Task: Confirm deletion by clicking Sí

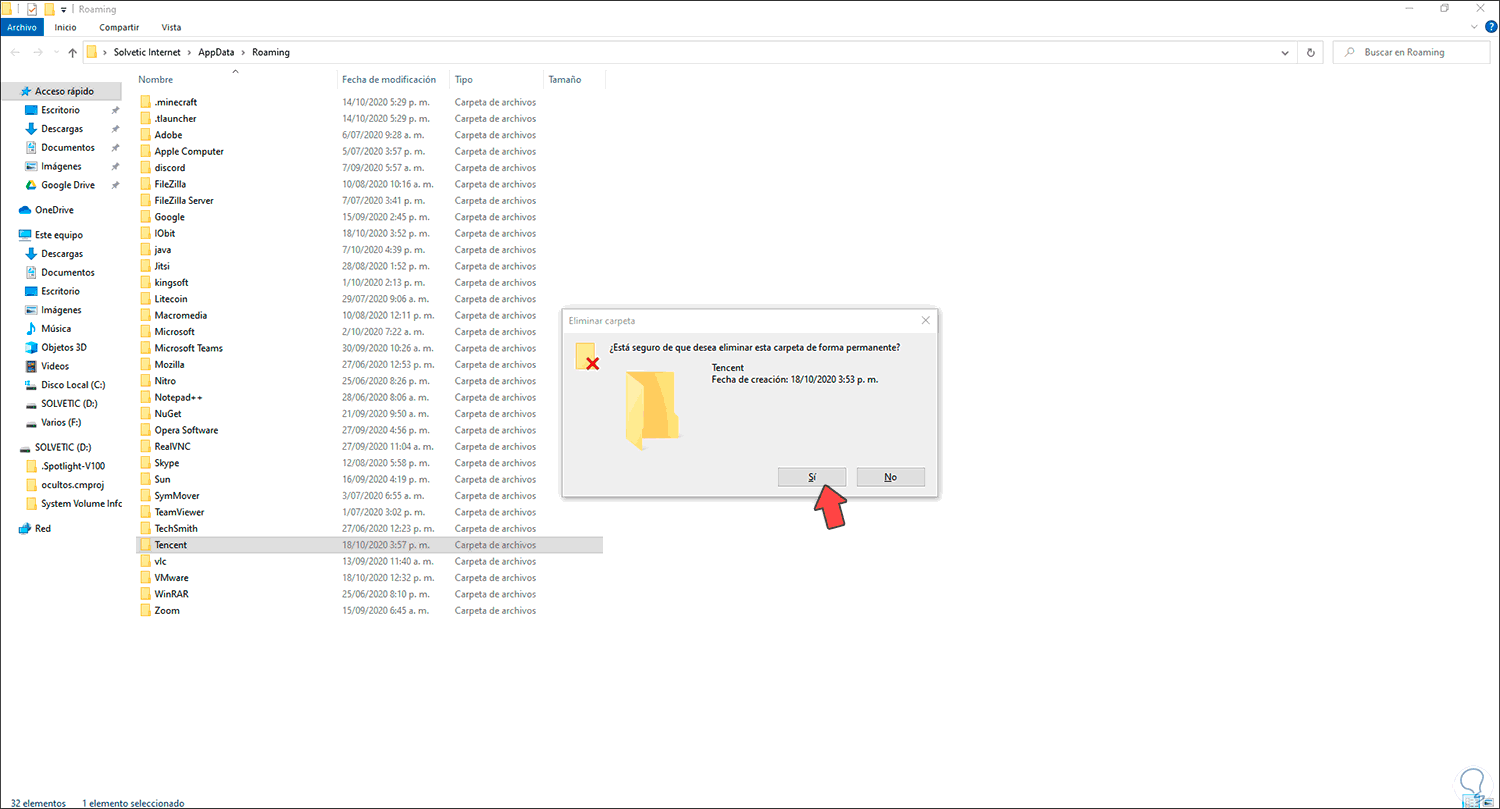Action: 811,477
